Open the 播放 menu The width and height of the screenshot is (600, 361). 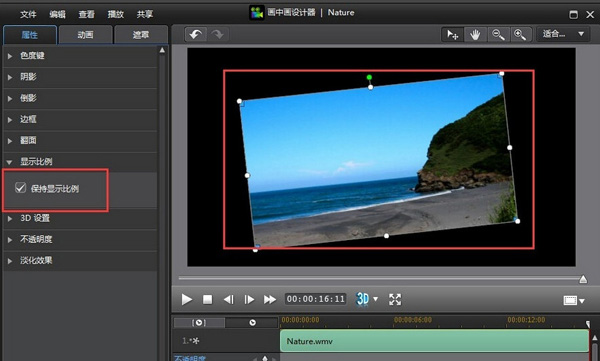tap(116, 15)
